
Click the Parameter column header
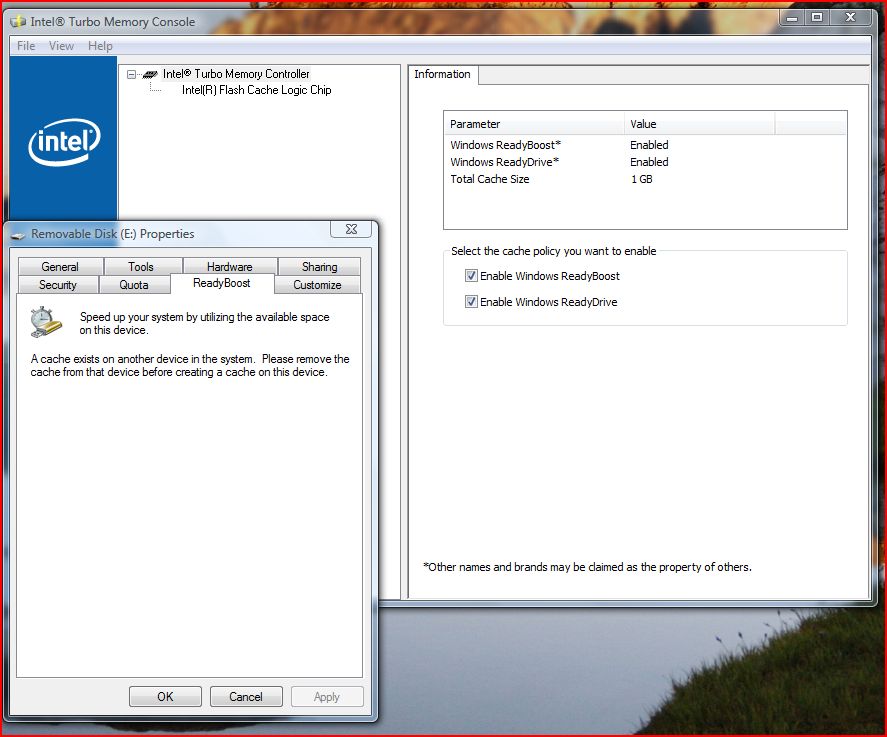click(534, 124)
